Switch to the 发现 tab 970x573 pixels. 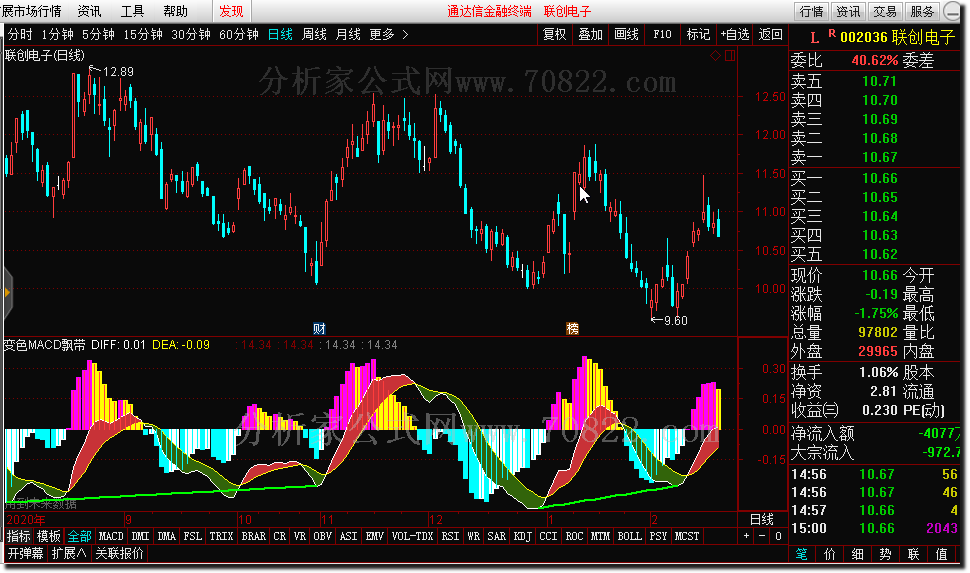pyautogui.click(x=232, y=11)
